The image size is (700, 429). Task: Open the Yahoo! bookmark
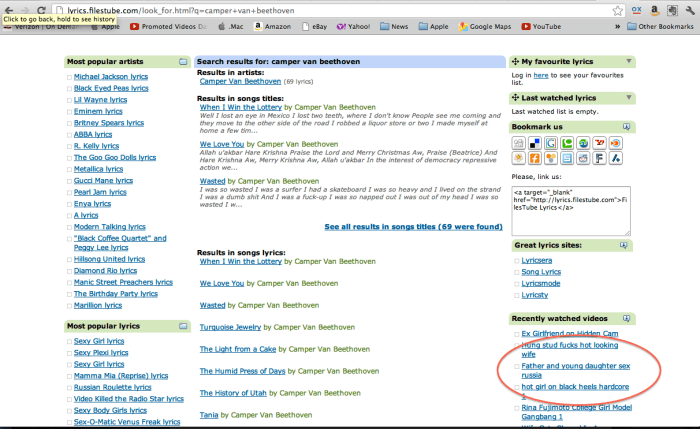point(354,26)
